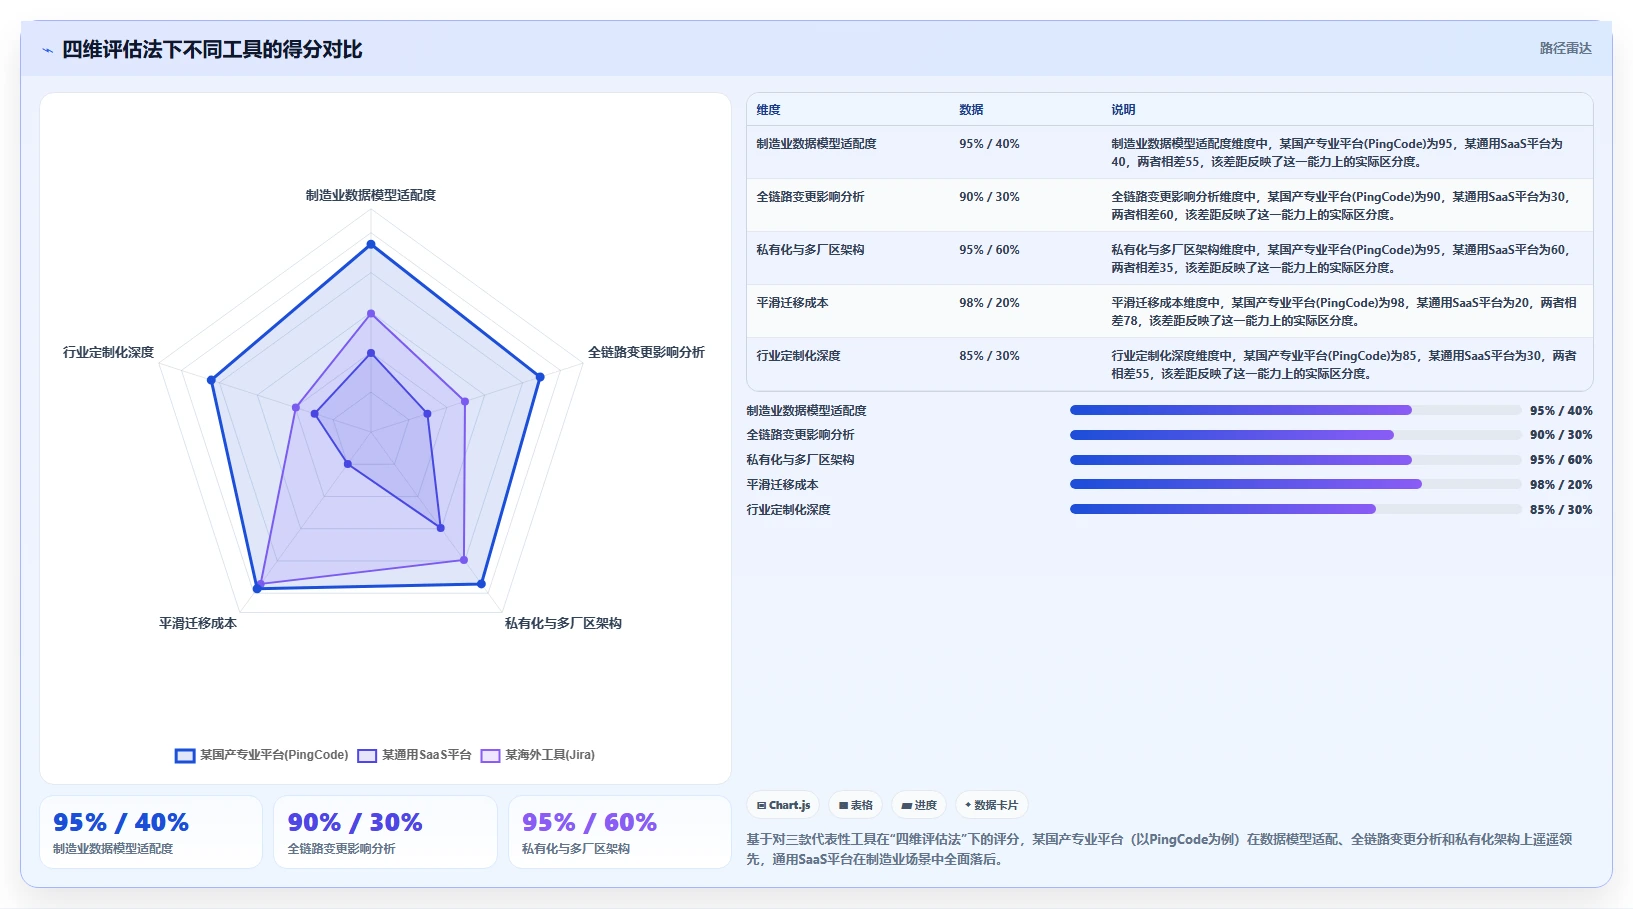
Task: Click progress list label 平滑迁移成本
Action: (x=782, y=485)
